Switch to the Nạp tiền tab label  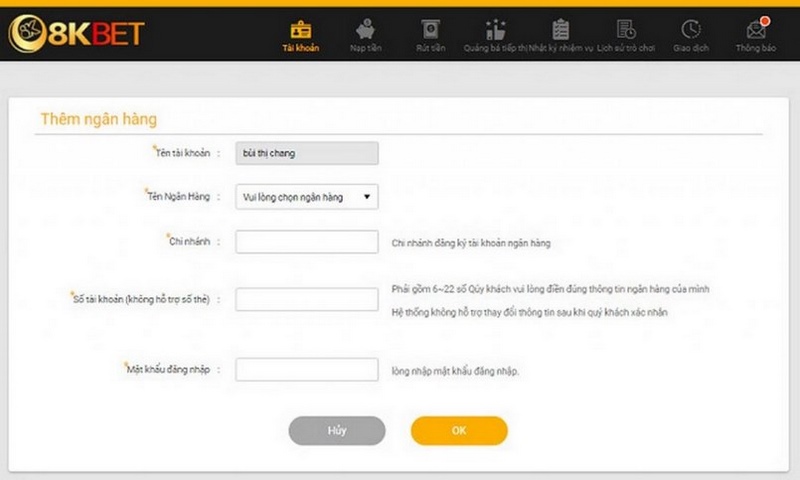pos(365,48)
